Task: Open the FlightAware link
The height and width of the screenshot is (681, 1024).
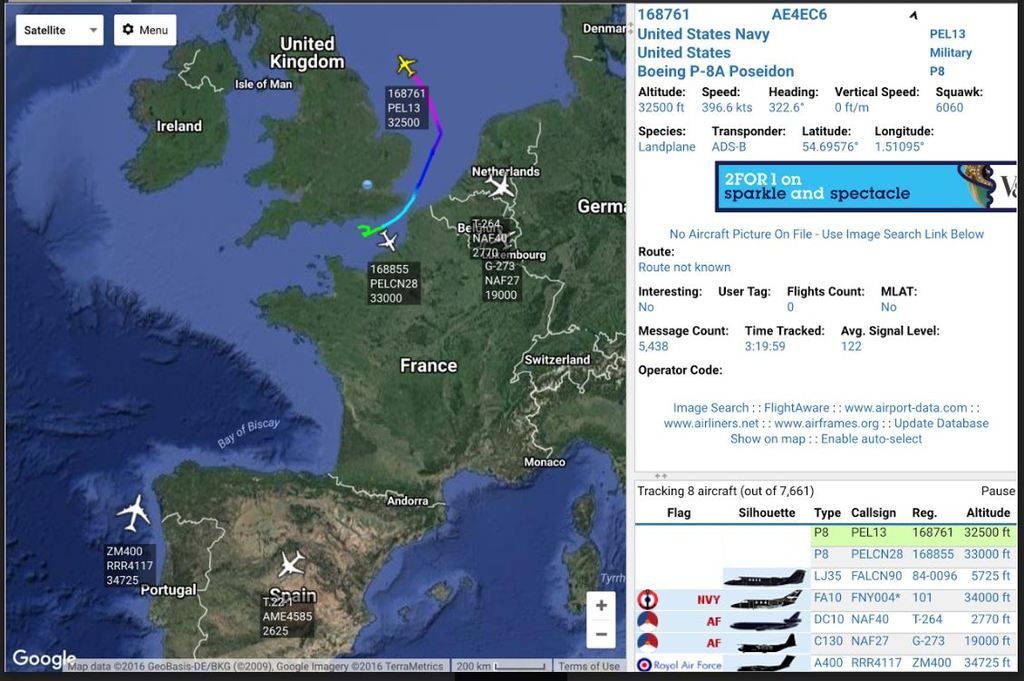Action: [796, 408]
